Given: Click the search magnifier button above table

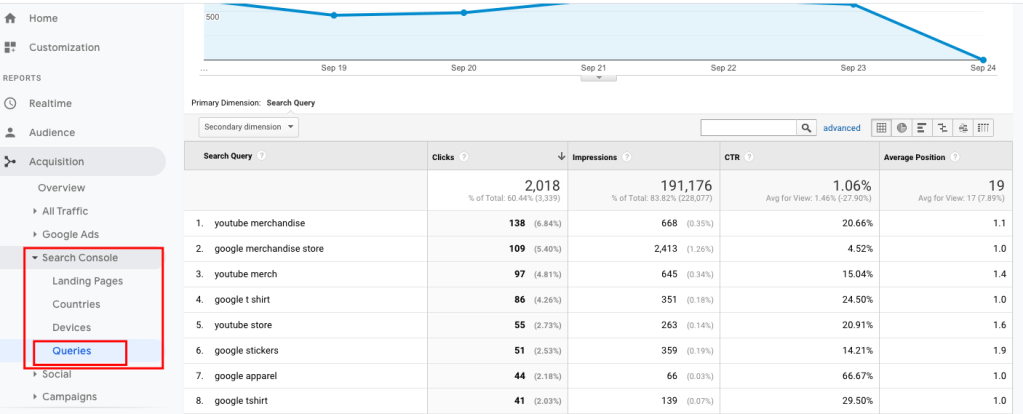Looking at the screenshot, I should click(807, 128).
